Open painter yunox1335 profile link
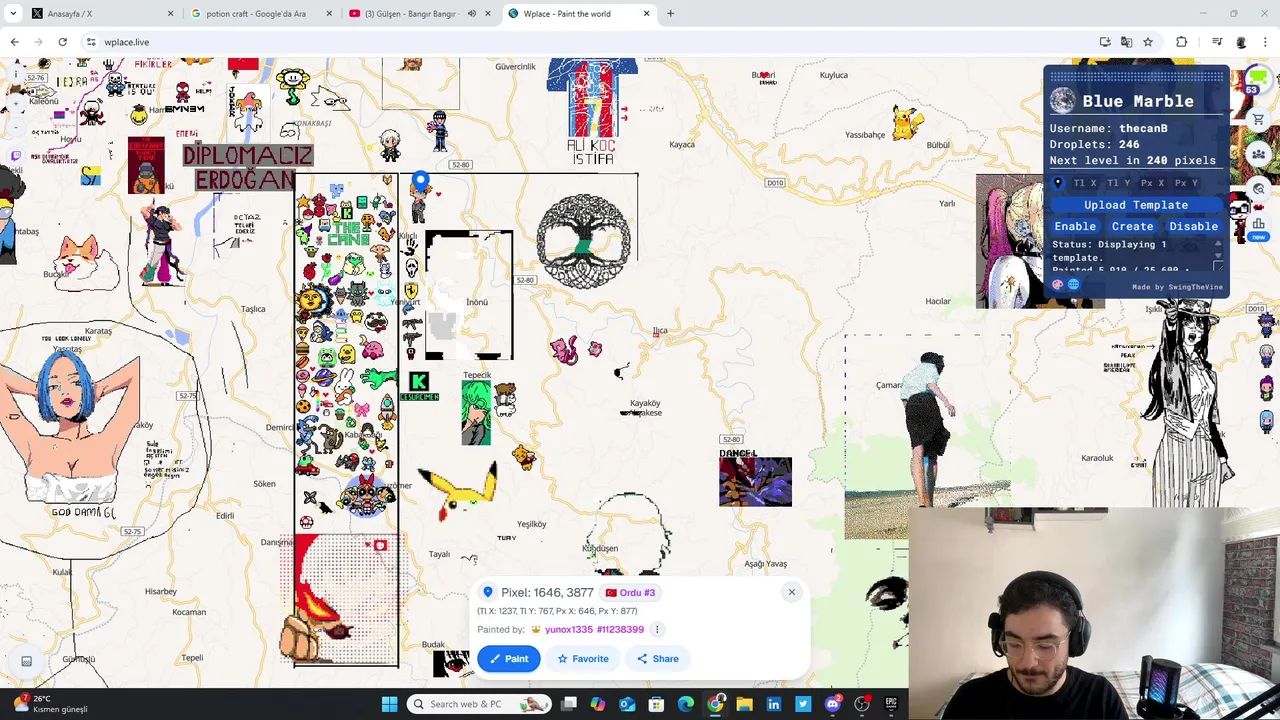This screenshot has height=720, width=1280. click(x=594, y=629)
